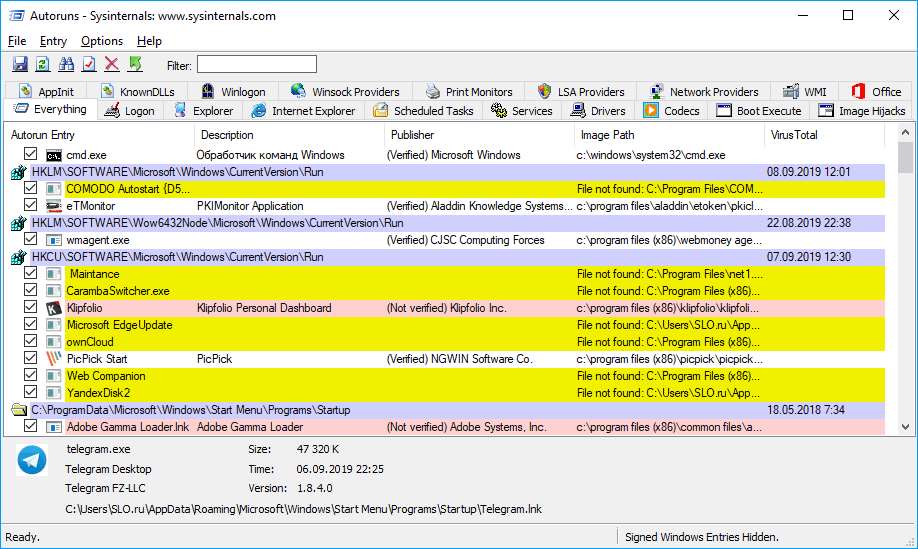The image size is (918, 549).
Task: Switch to the Boot Execute tab
Action: (759, 111)
